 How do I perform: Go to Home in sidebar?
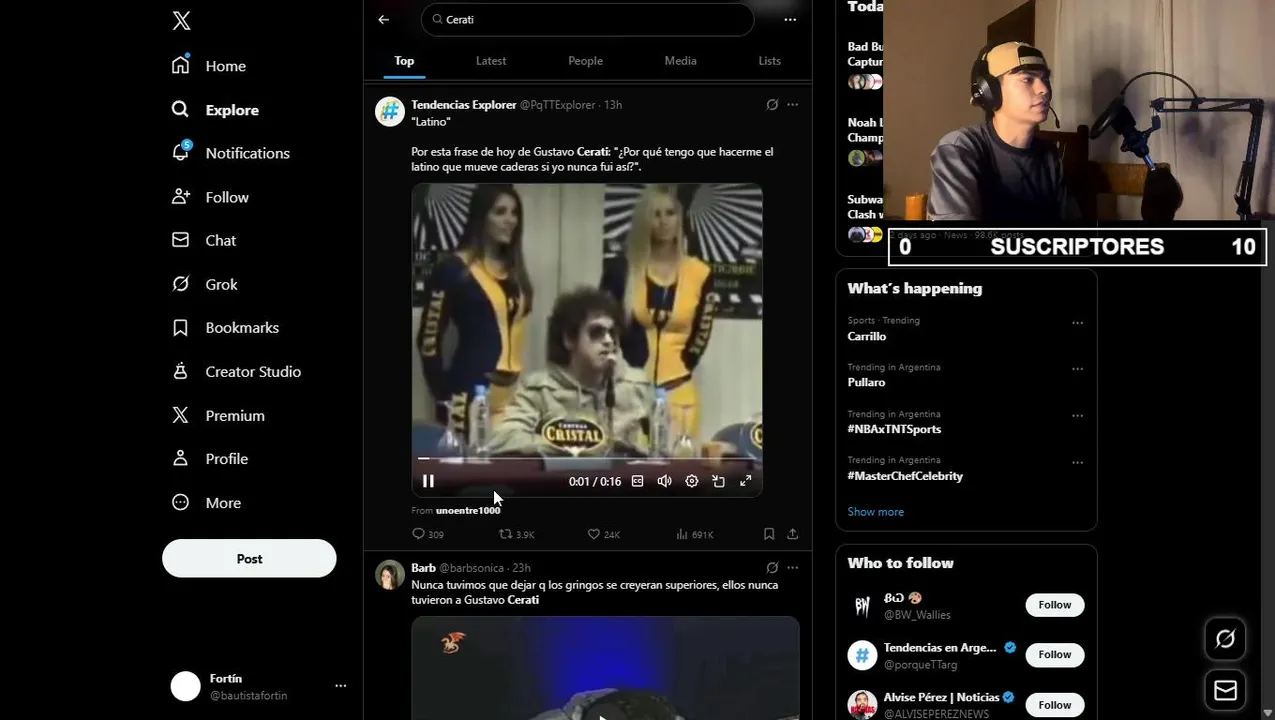209,66
